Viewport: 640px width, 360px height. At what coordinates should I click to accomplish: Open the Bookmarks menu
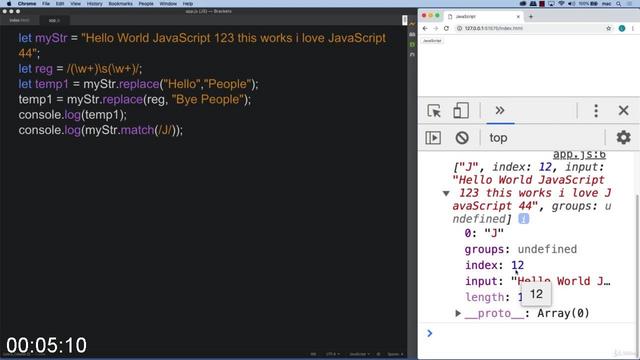pos(120,4)
